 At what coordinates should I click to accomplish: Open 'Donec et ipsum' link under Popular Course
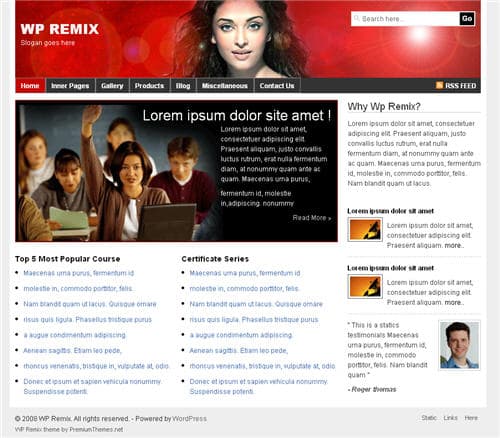click(92, 386)
